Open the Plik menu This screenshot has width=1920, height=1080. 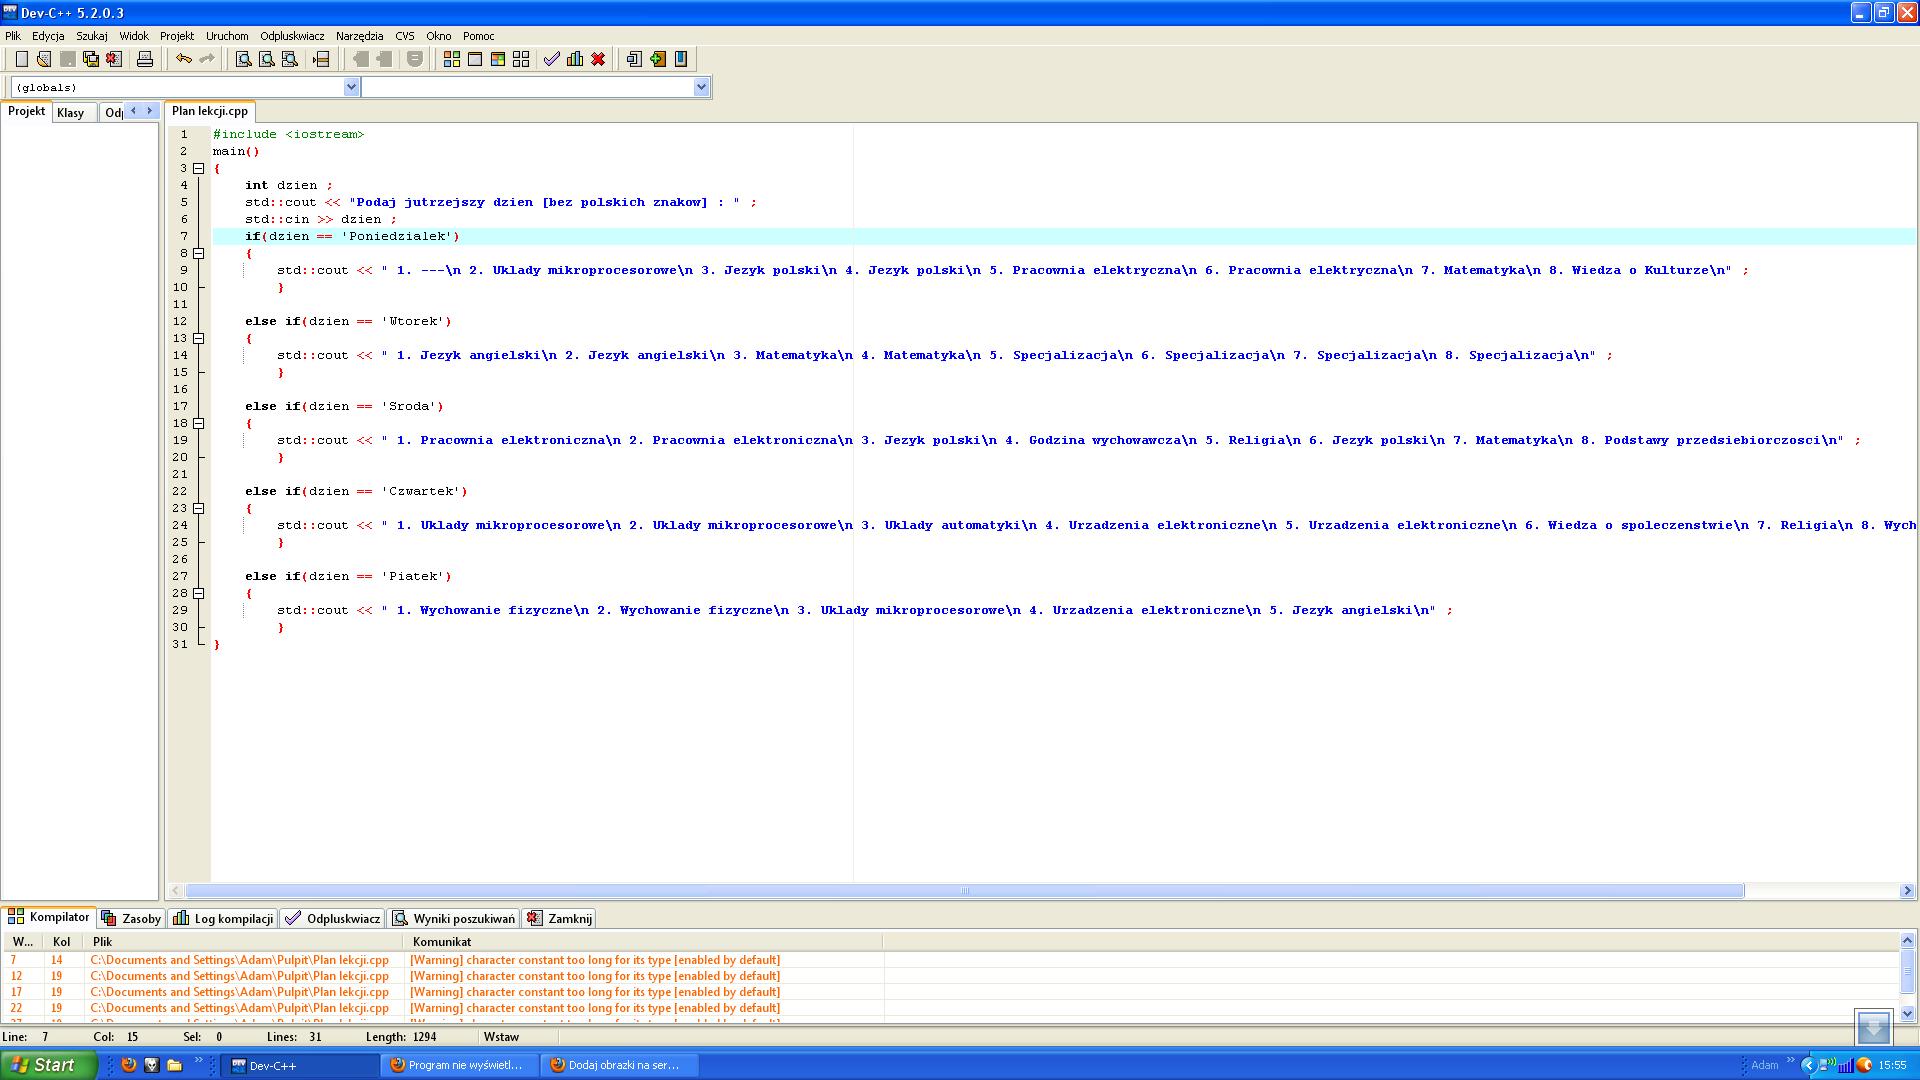point(13,36)
